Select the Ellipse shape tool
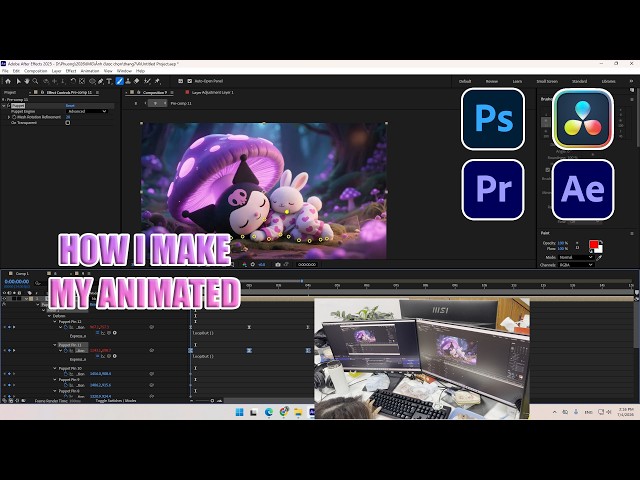Viewport: 640px width, 480px height. 93,81
